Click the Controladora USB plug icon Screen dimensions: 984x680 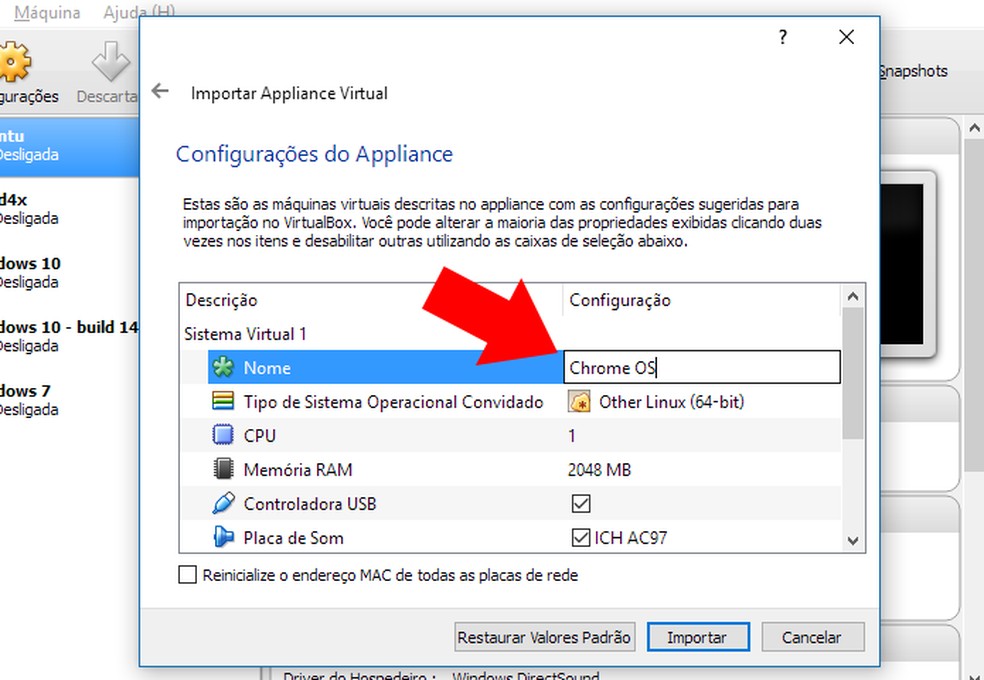click(x=223, y=503)
